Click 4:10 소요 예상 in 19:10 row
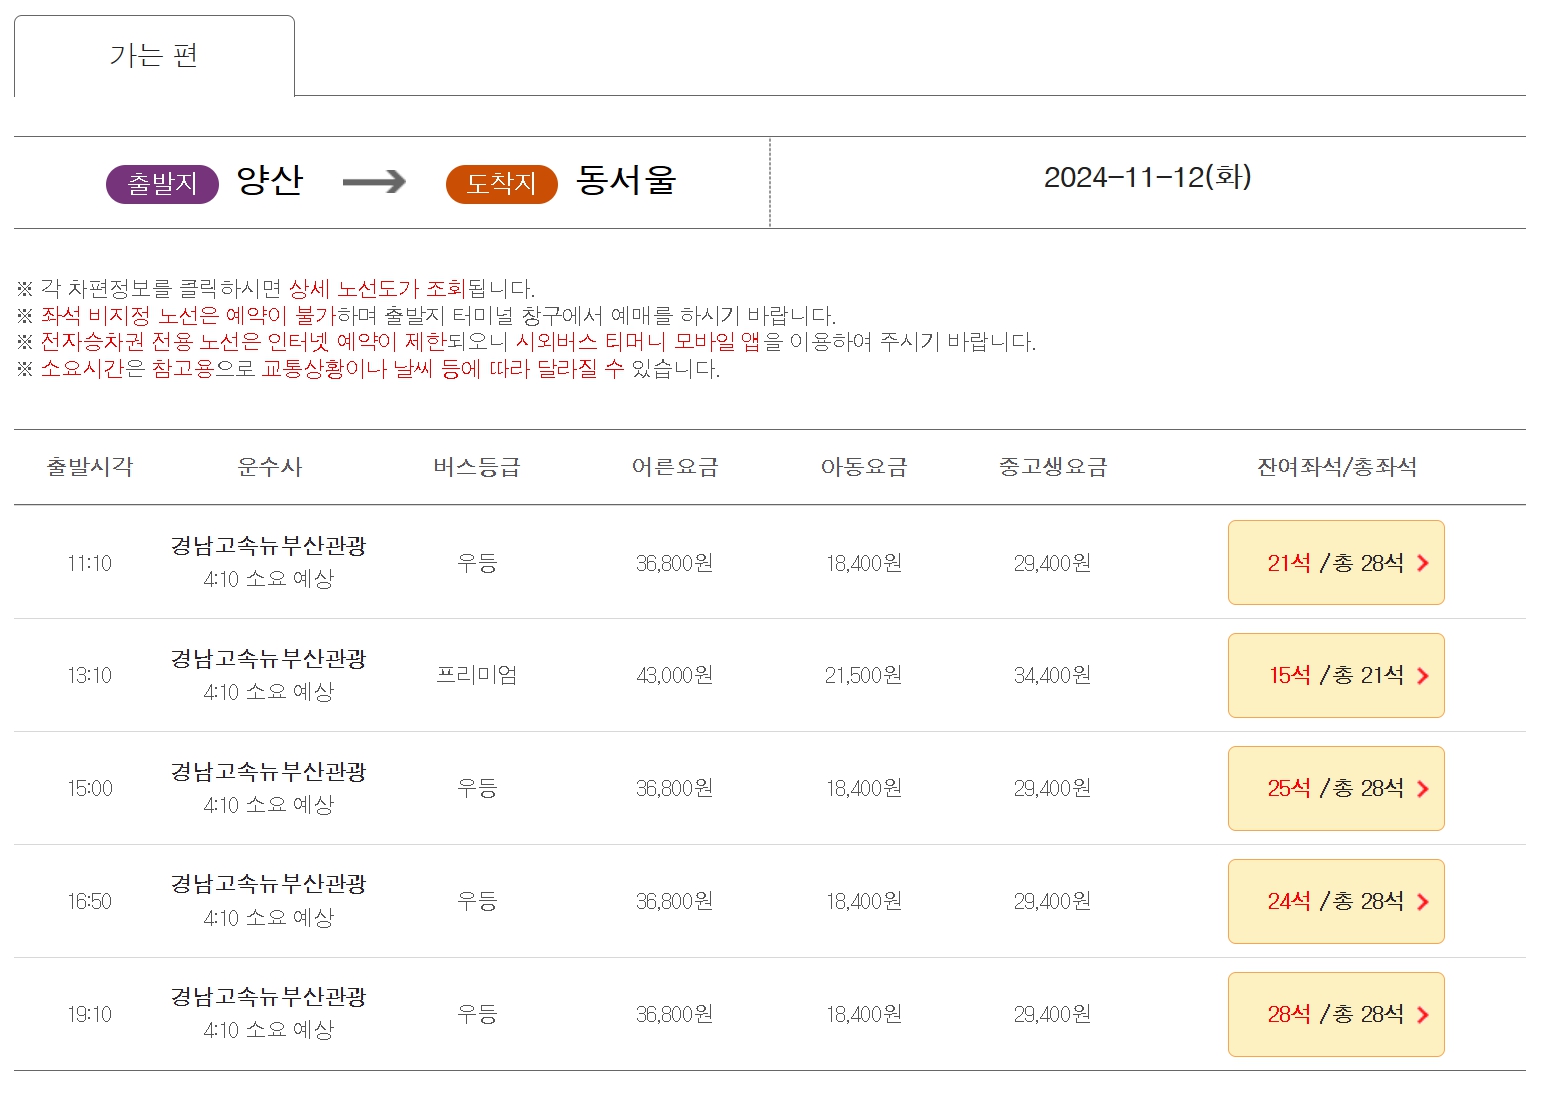This screenshot has width=1544, height=1108. (x=269, y=1030)
